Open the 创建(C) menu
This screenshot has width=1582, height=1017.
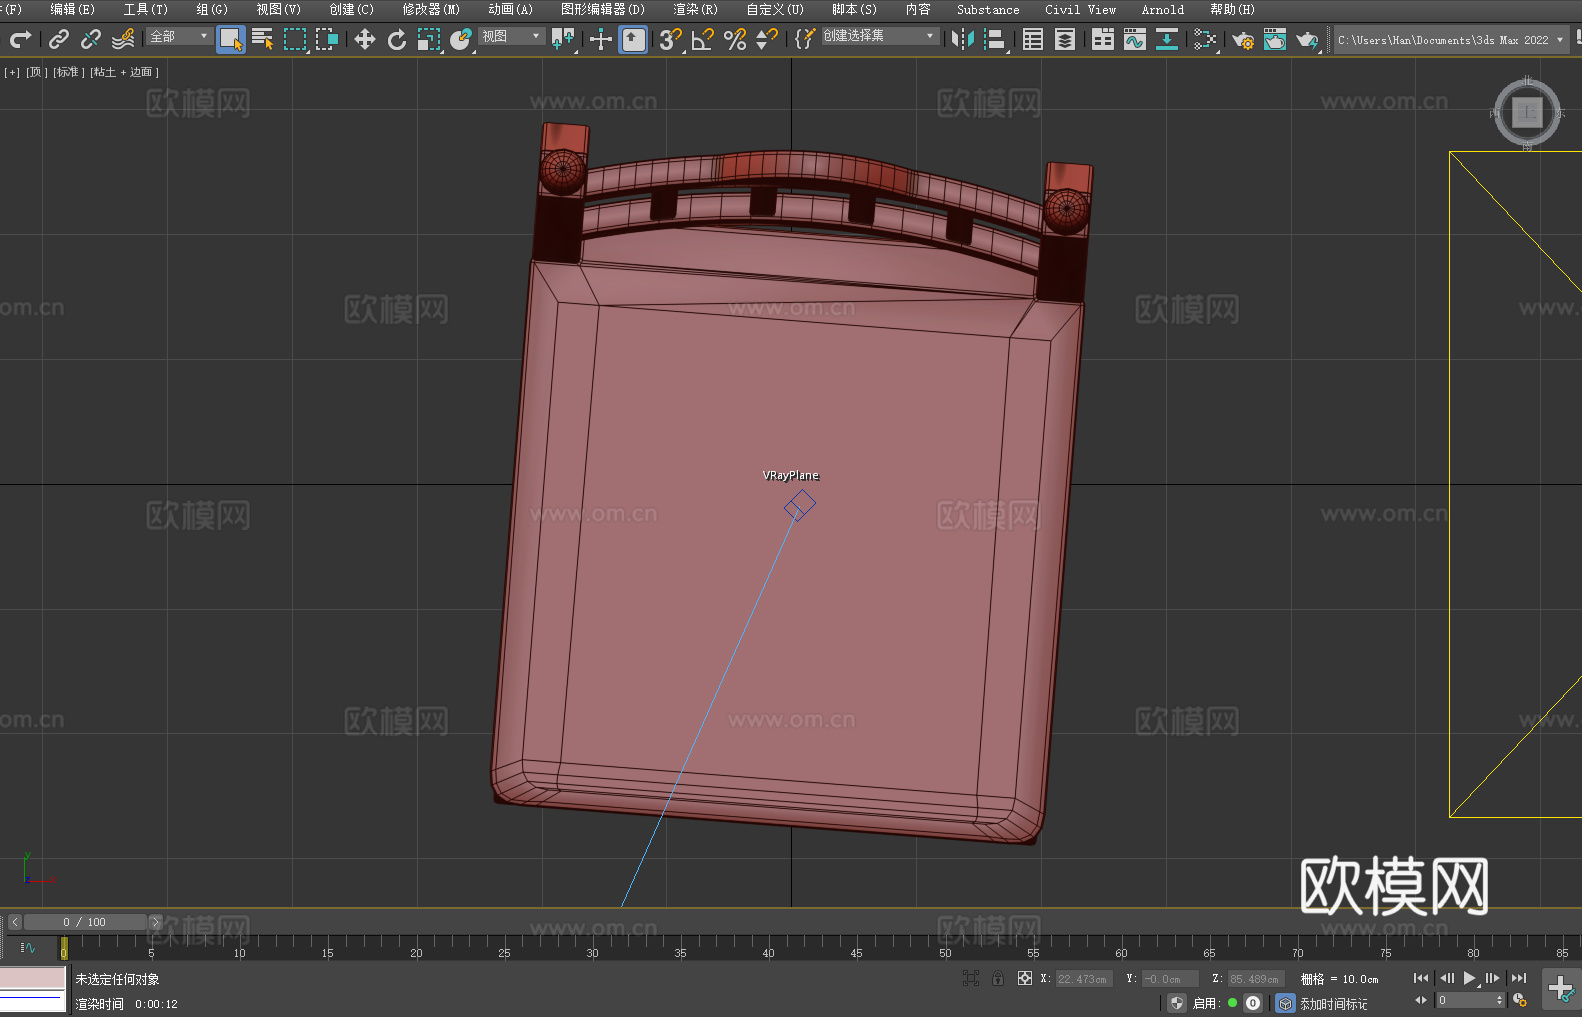click(x=351, y=9)
